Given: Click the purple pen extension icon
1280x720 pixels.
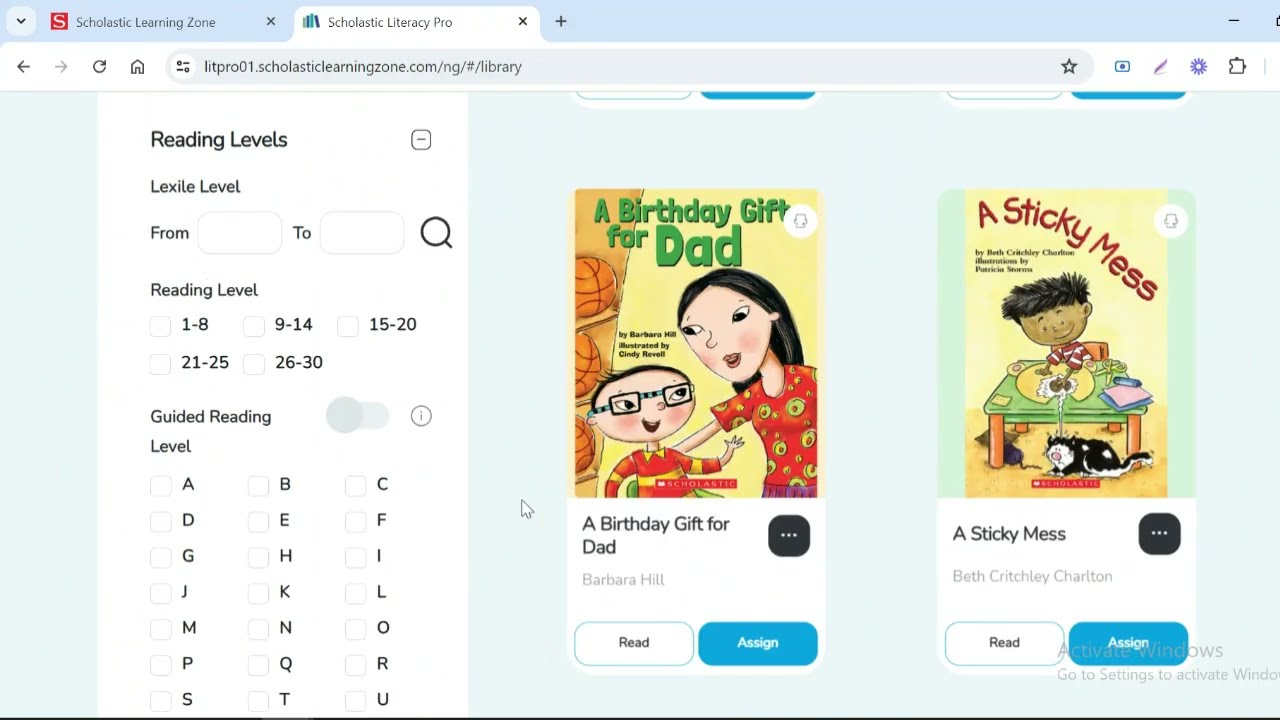Looking at the screenshot, I should coord(1160,67).
